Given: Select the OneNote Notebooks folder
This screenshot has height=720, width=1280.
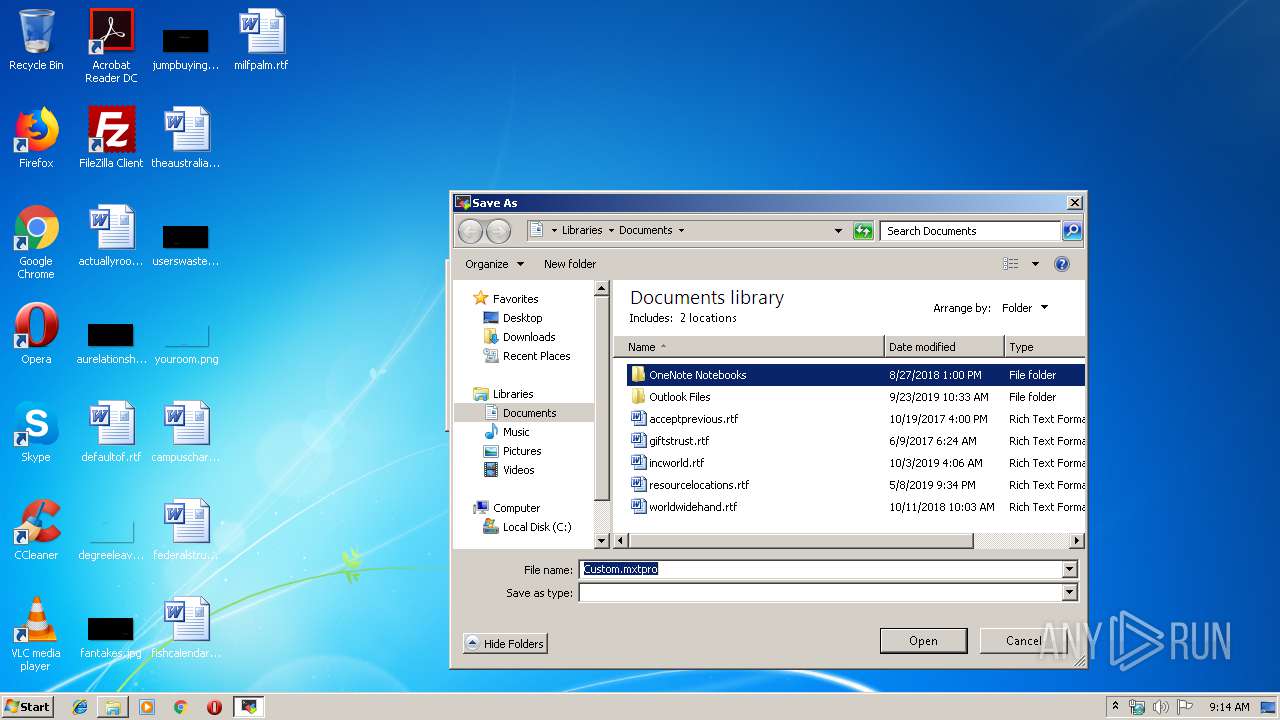Looking at the screenshot, I should 857,375.
